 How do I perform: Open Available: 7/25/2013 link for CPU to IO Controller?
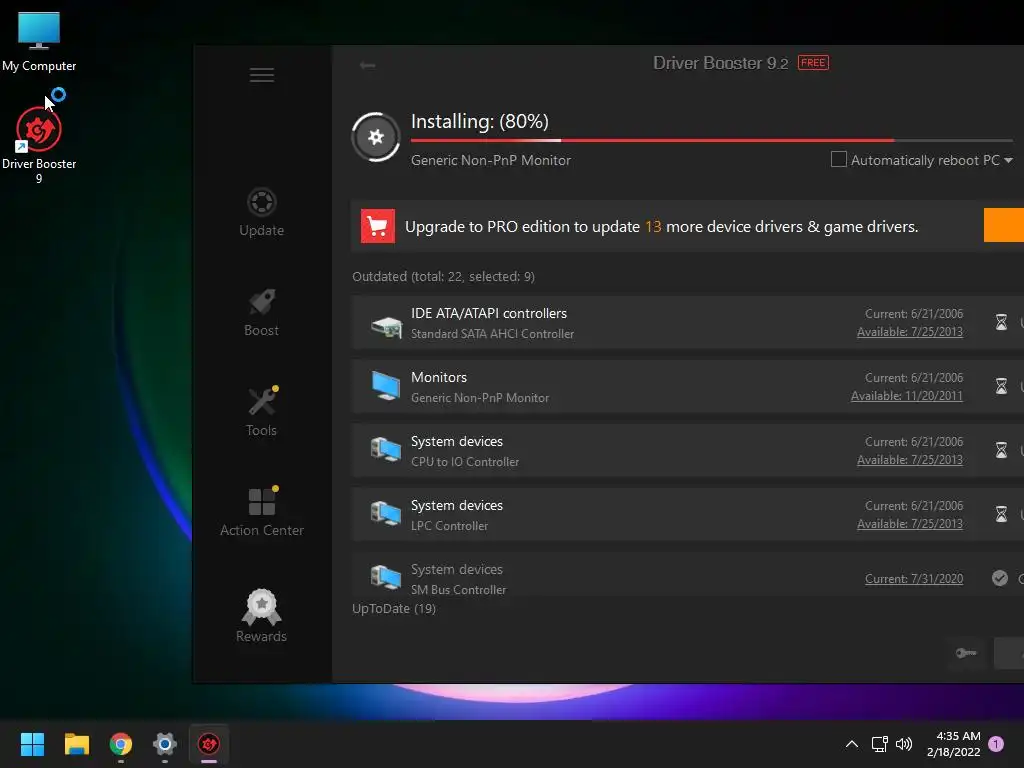click(x=910, y=460)
